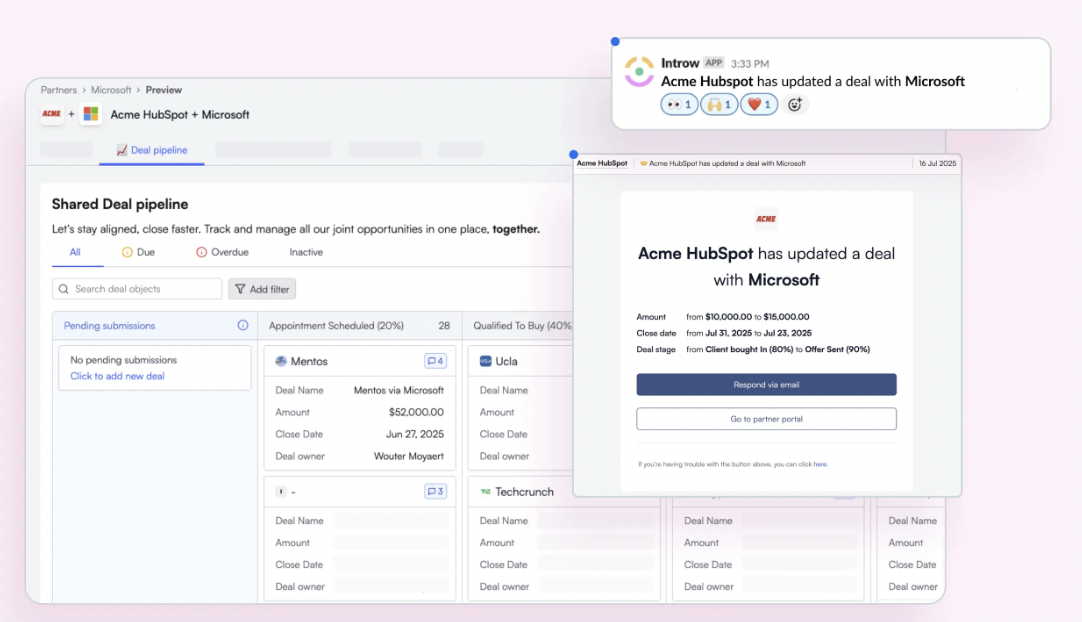Switch to the Inactive tab

[306, 252]
